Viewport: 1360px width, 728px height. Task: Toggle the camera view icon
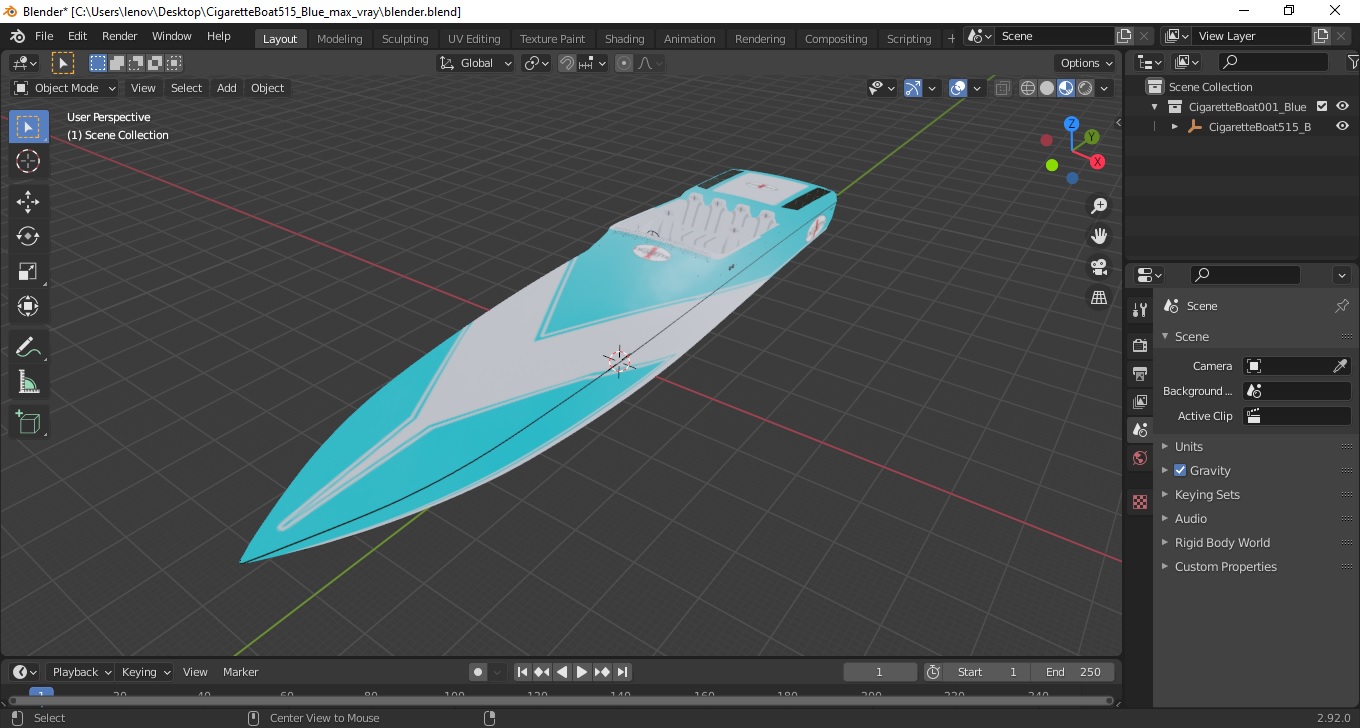[x=1099, y=267]
